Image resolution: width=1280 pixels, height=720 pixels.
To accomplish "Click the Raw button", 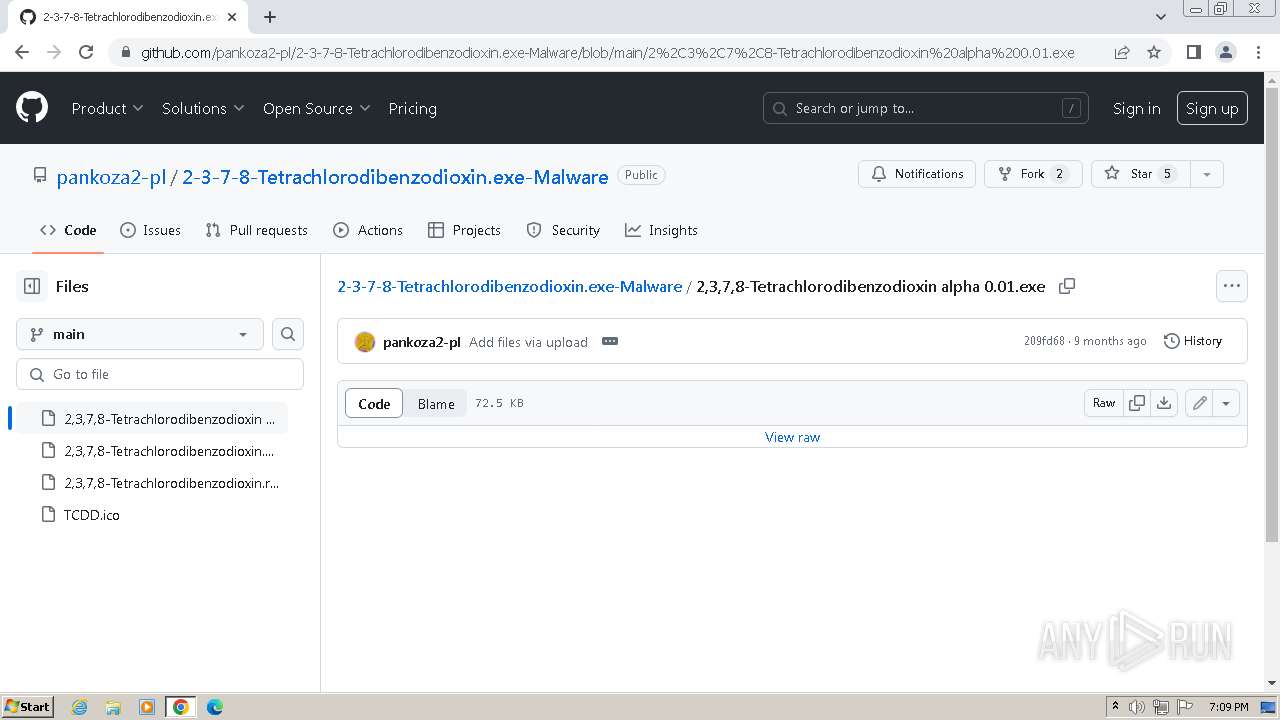I will (x=1104, y=403).
